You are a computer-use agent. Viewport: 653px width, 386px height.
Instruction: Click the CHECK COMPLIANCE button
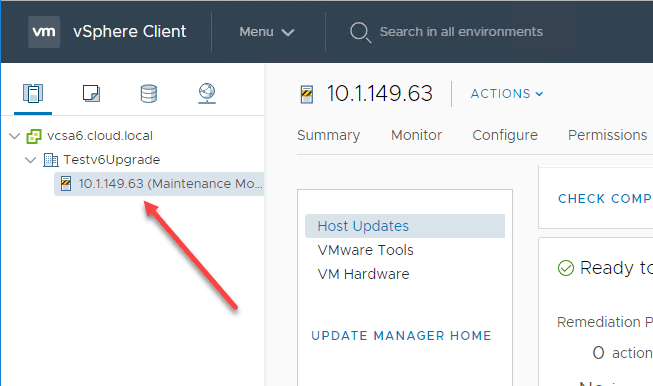(605, 199)
